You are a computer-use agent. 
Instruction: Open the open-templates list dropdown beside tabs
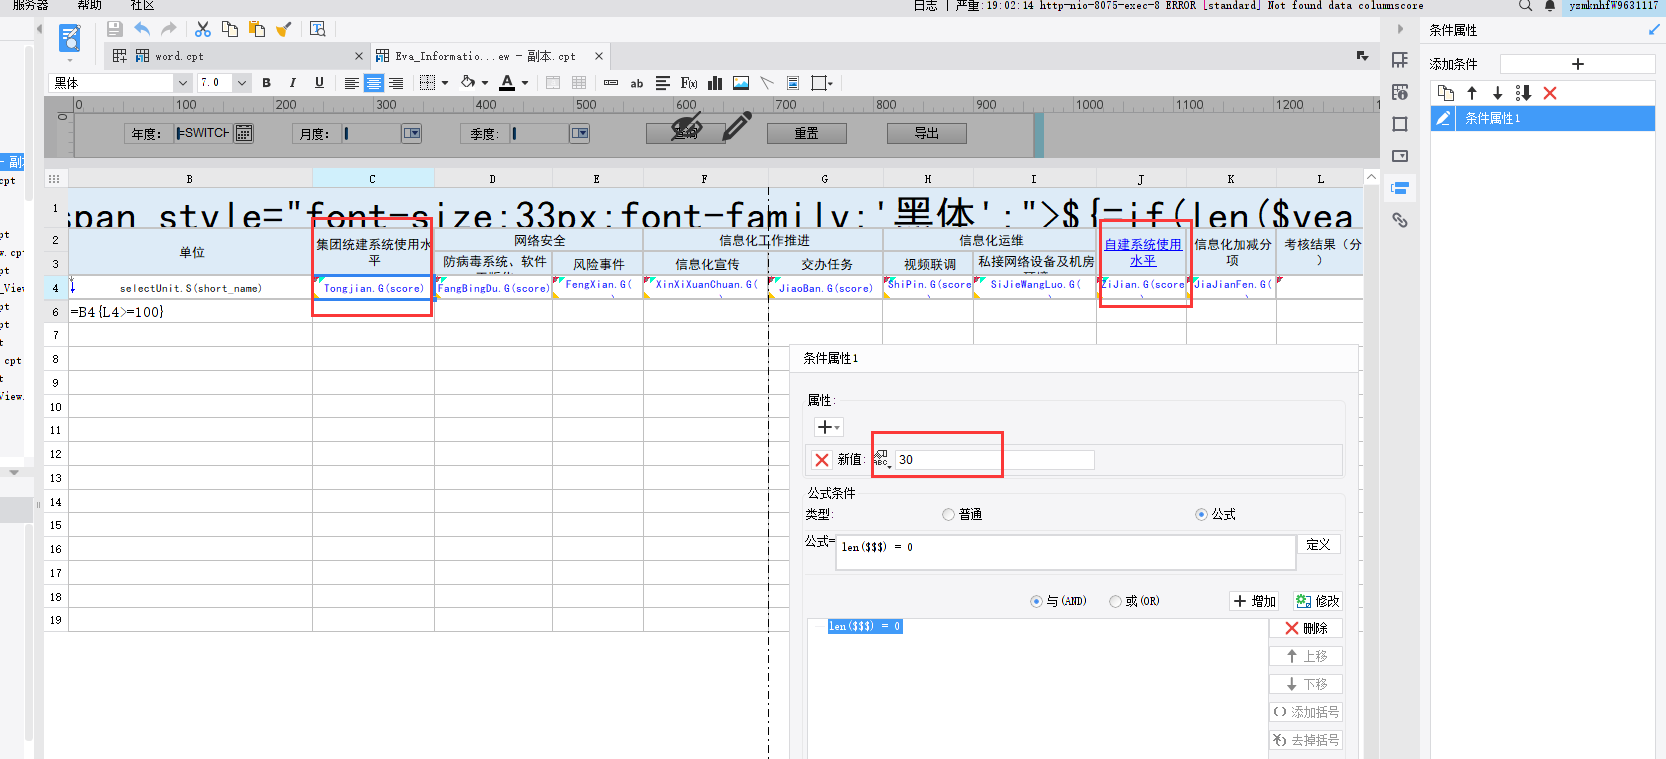1362,56
